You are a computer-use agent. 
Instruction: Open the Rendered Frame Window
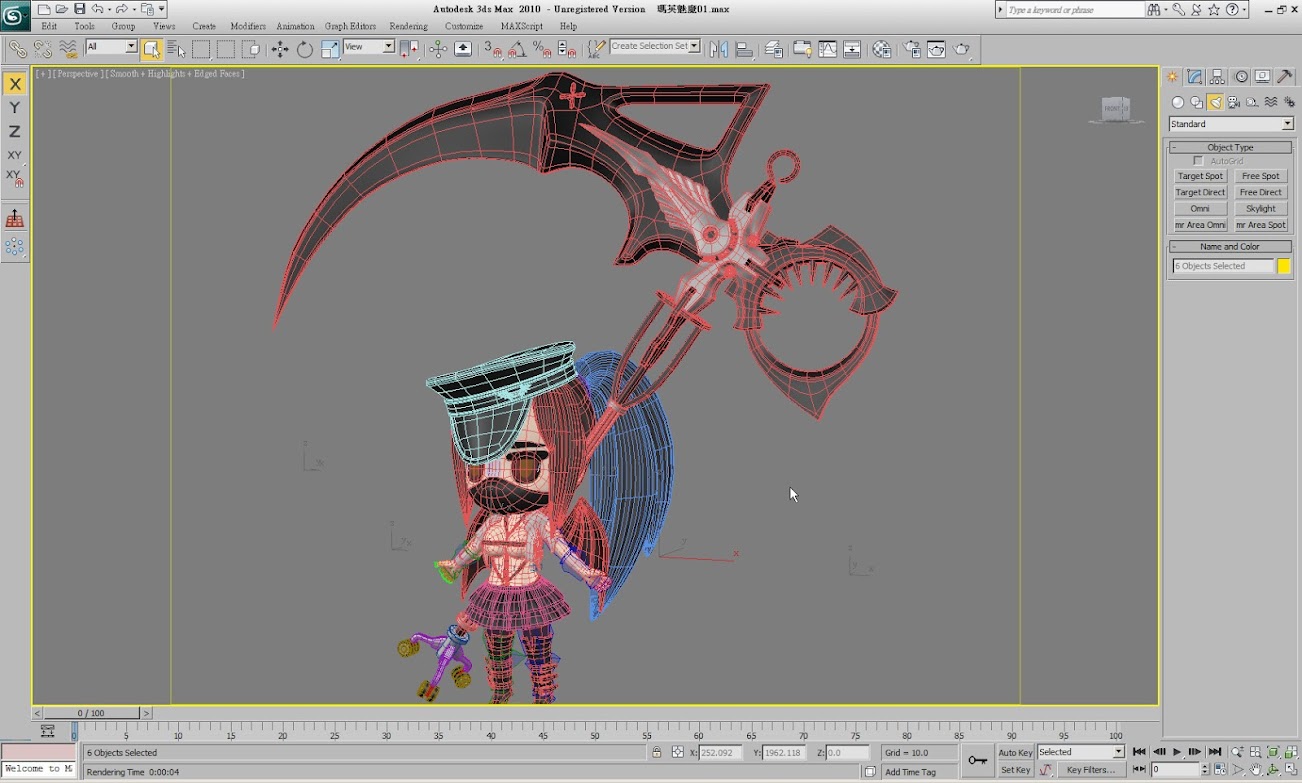click(937, 48)
